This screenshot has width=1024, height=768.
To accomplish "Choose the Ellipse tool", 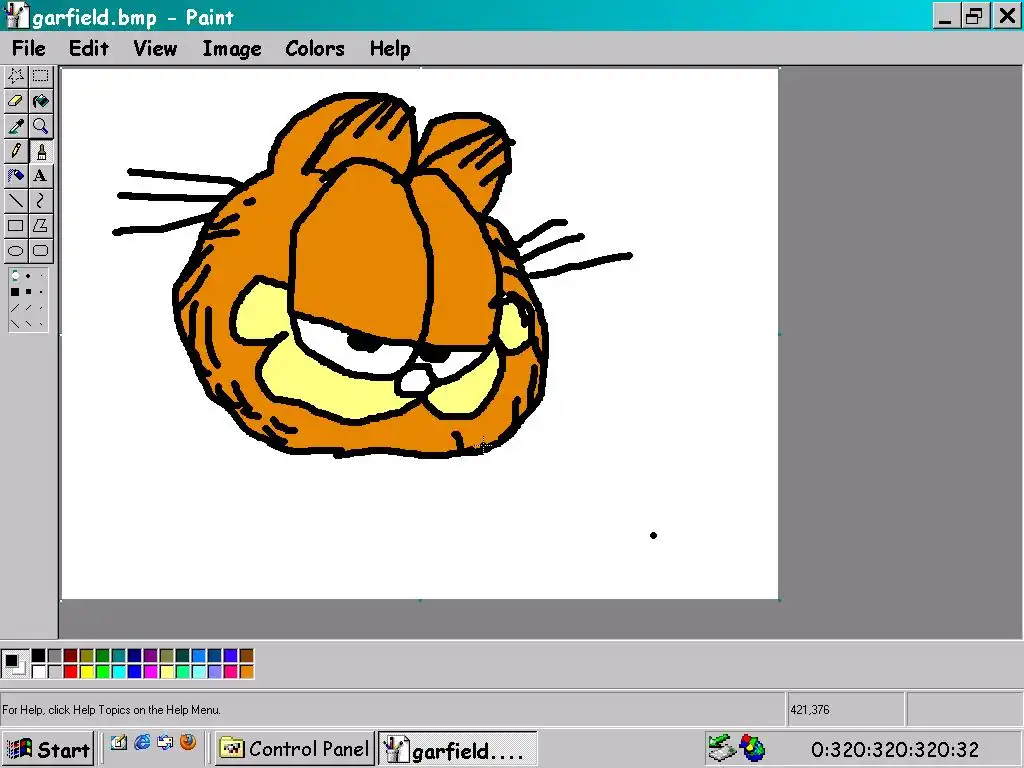I will pos(16,251).
